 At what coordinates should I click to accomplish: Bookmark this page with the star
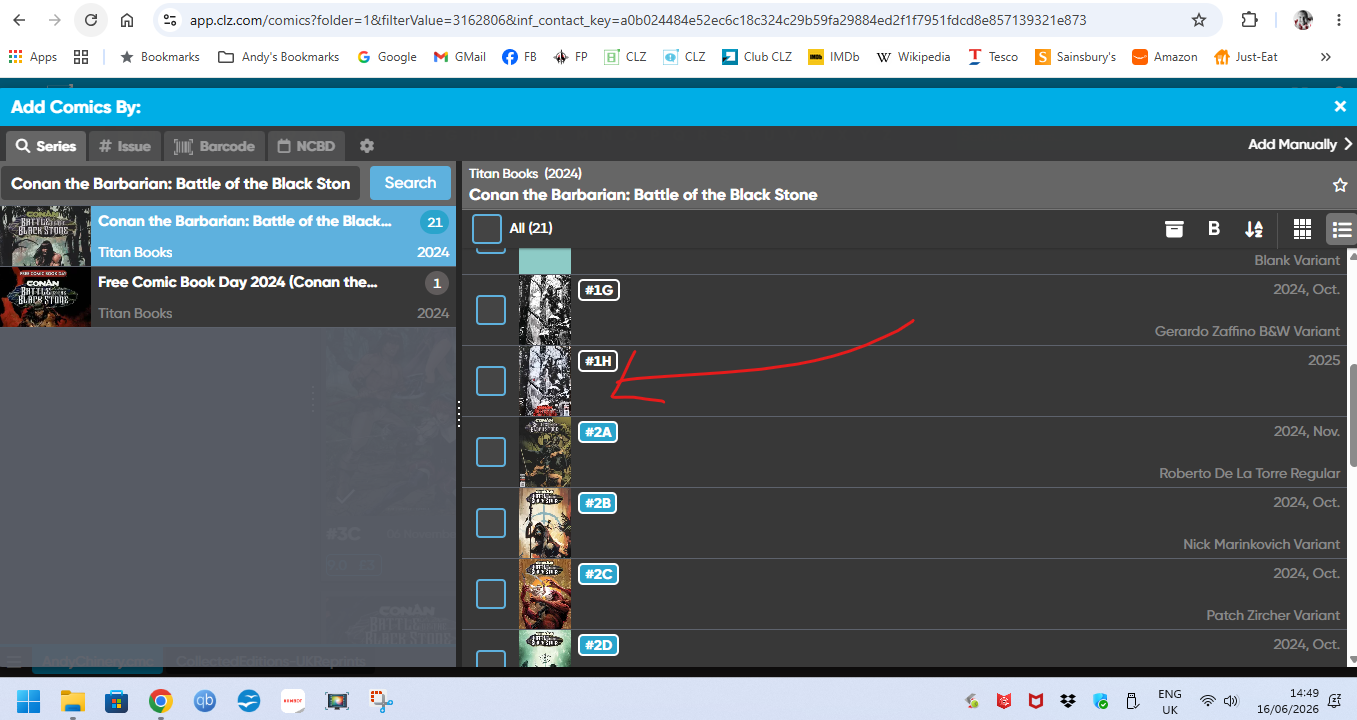pos(1199,20)
